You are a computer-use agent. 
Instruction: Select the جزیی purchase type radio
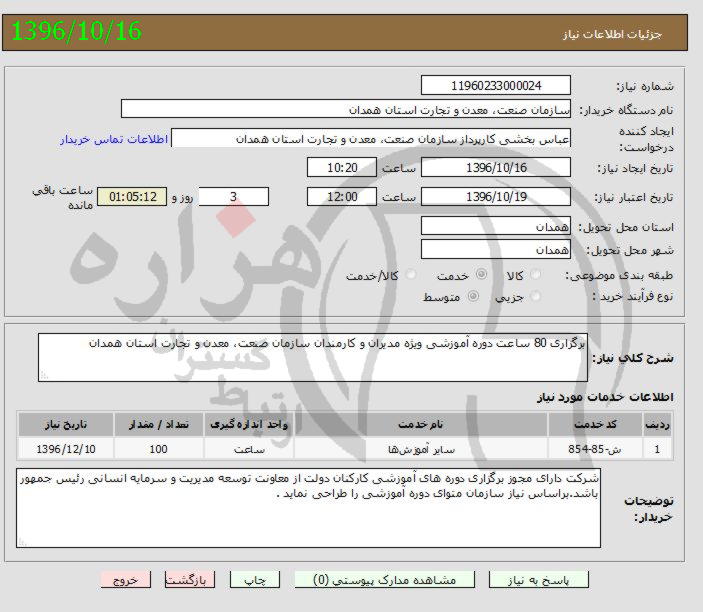(535, 296)
